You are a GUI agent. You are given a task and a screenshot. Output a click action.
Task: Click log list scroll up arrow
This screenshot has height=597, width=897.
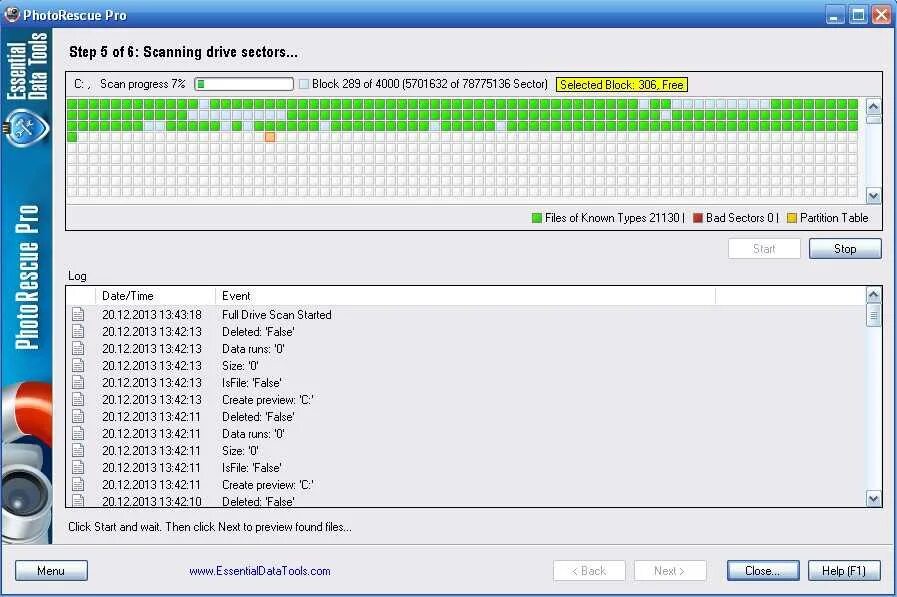[874, 295]
